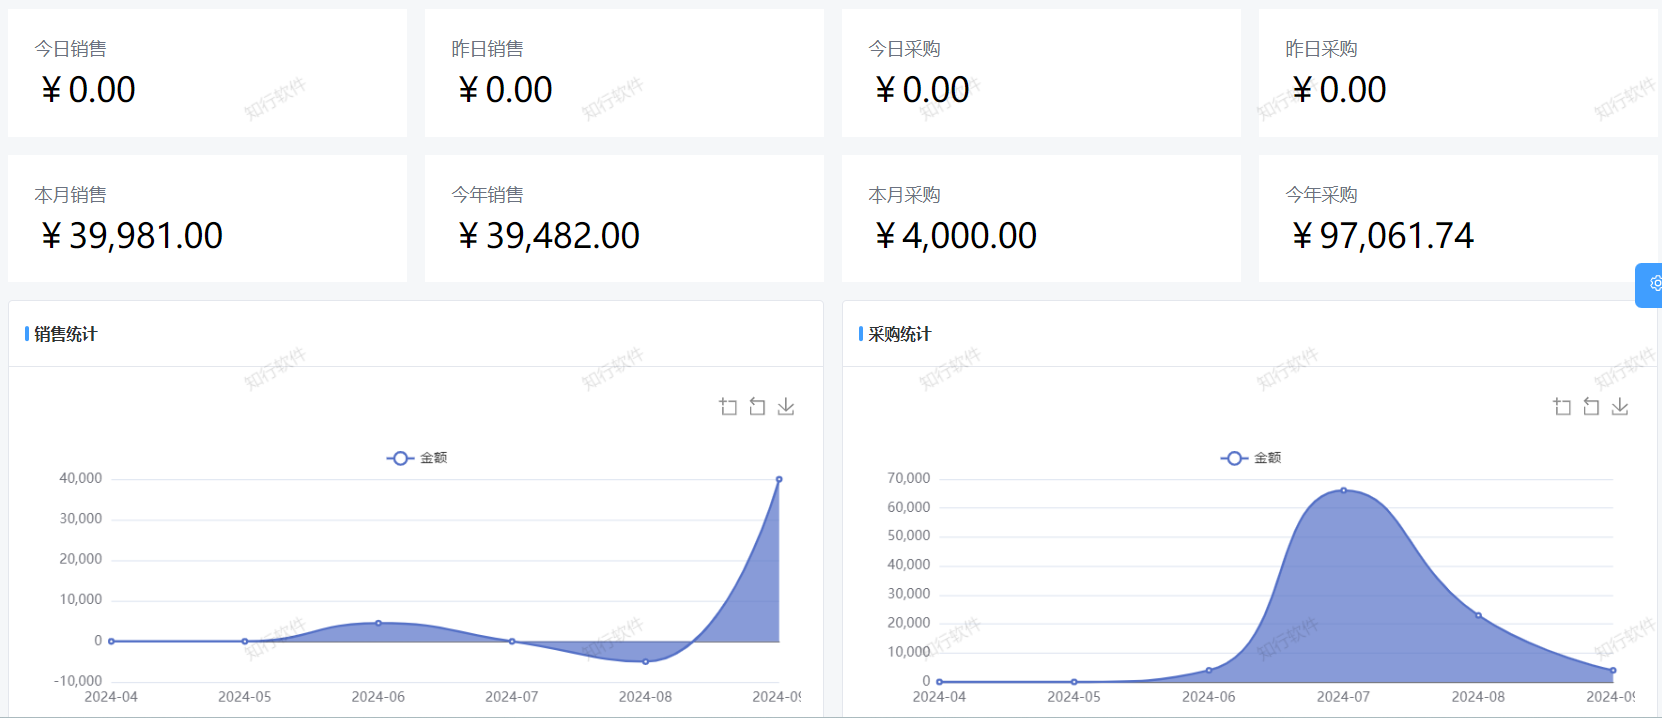1662x718 pixels.
Task: Click the 2024-07 peak point in 采购统计
Action: point(1343,490)
